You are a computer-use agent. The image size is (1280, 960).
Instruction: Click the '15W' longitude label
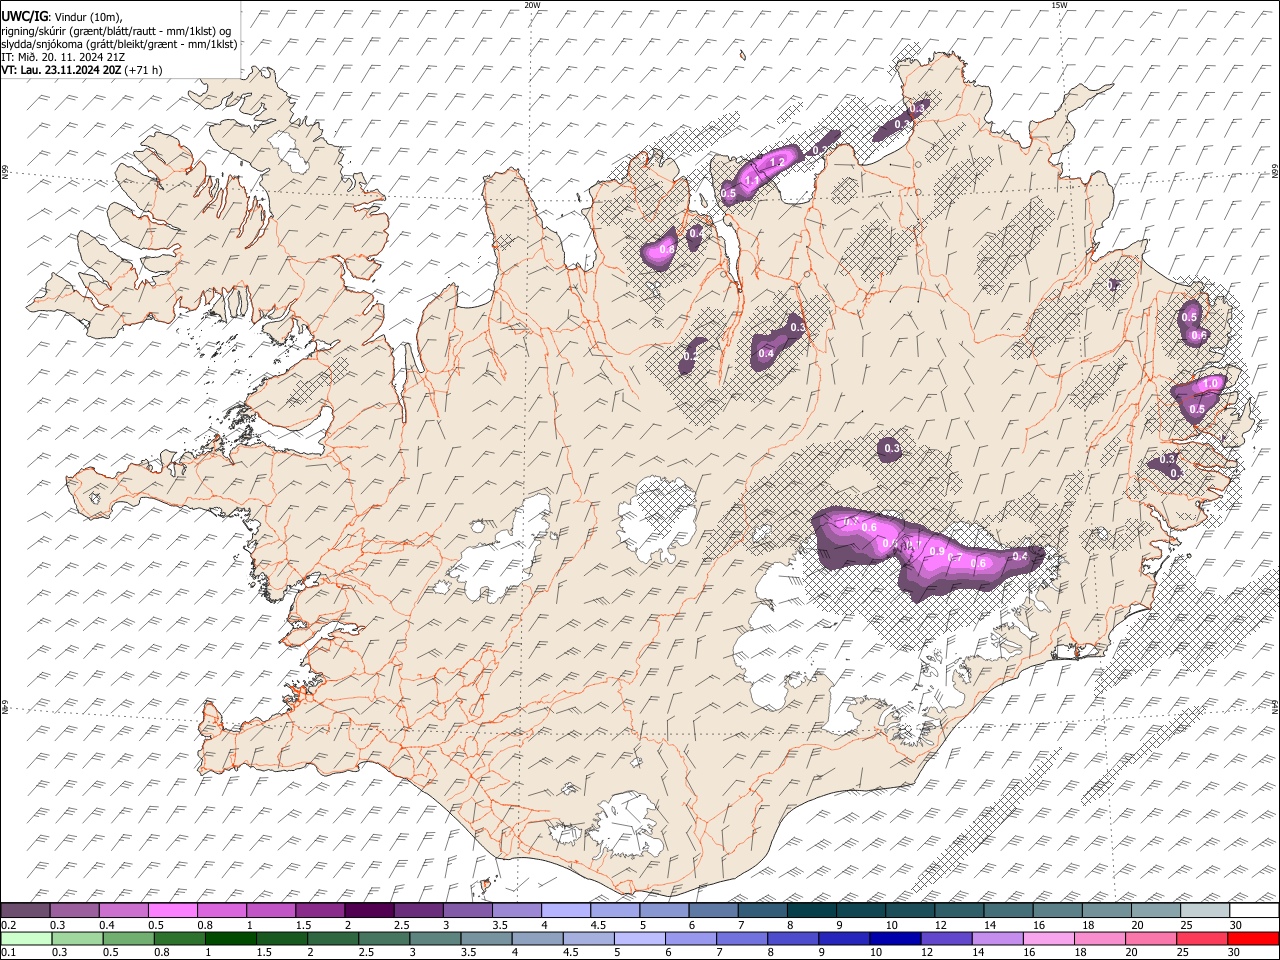tap(1059, 5)
